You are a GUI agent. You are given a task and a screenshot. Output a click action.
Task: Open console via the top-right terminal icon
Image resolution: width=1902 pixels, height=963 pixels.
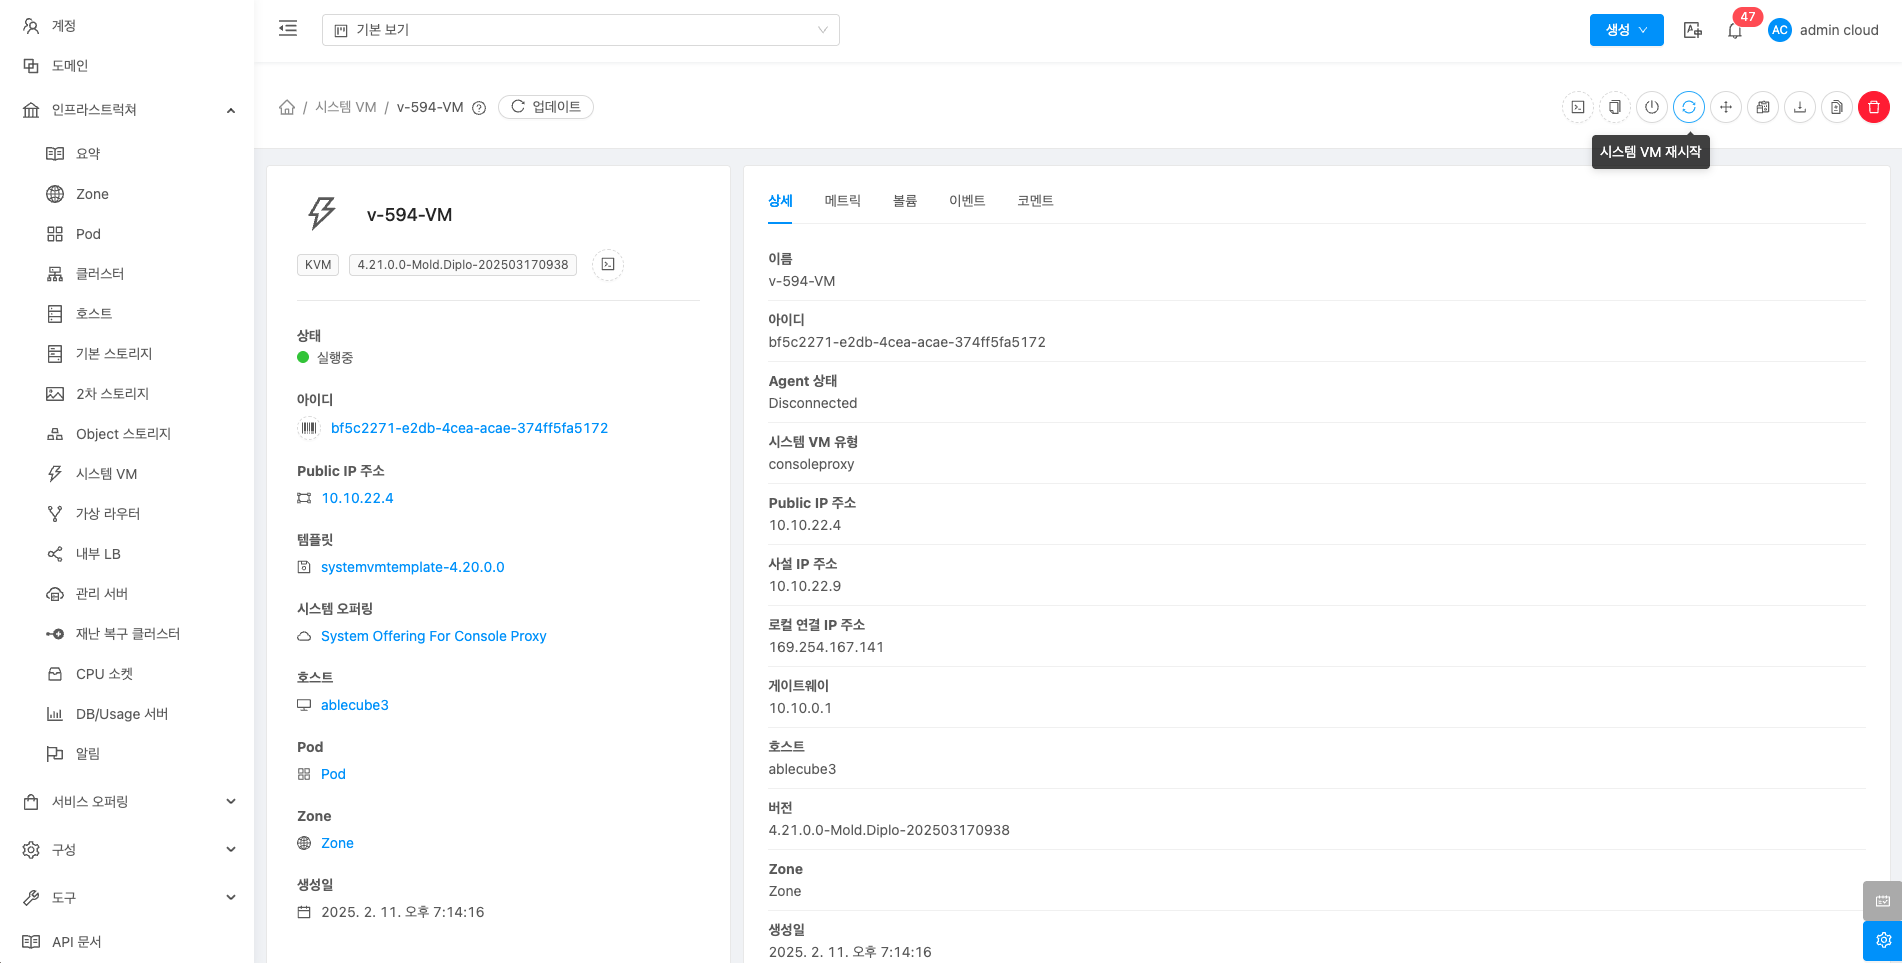pos(1577,107)
